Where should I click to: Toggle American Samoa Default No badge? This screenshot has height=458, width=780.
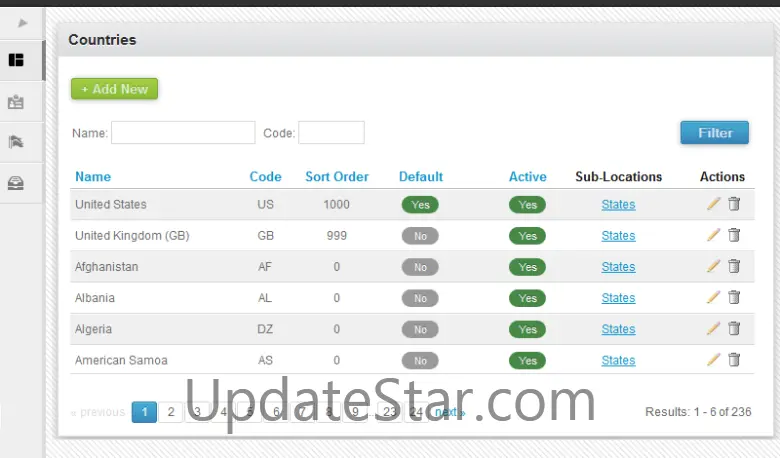(x=420, y=361)
